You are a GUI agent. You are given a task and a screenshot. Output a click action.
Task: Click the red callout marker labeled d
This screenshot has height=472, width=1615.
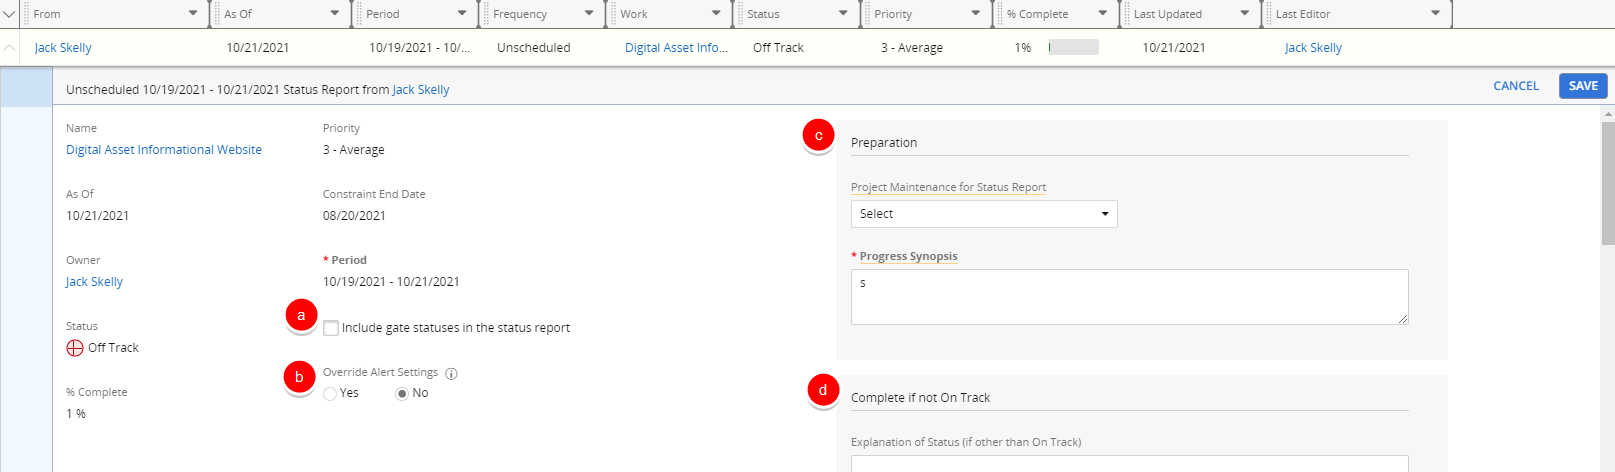click(x=823, y=391)
